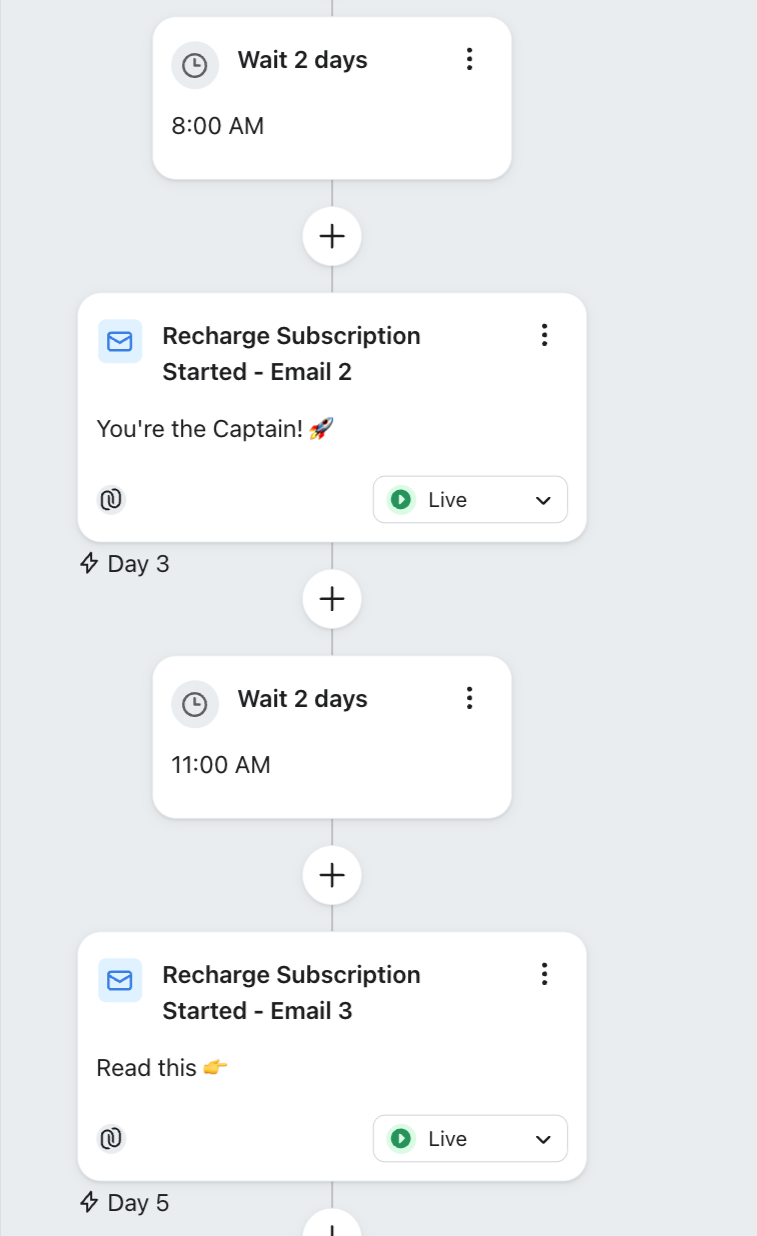Open the Live status dropdown for Email 2
Image resolution: width=757 pixels, height=1236 pixels.
click(x=470, y=500)
